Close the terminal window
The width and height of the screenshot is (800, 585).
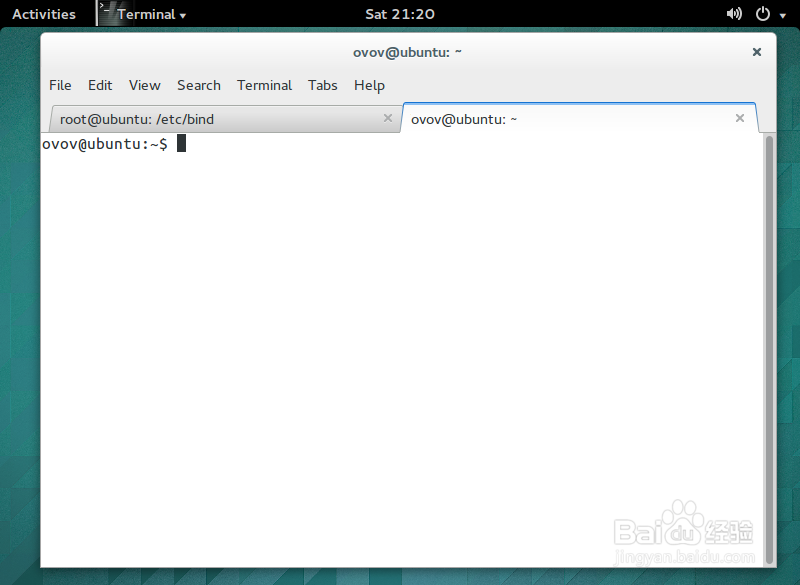(757, 52)
